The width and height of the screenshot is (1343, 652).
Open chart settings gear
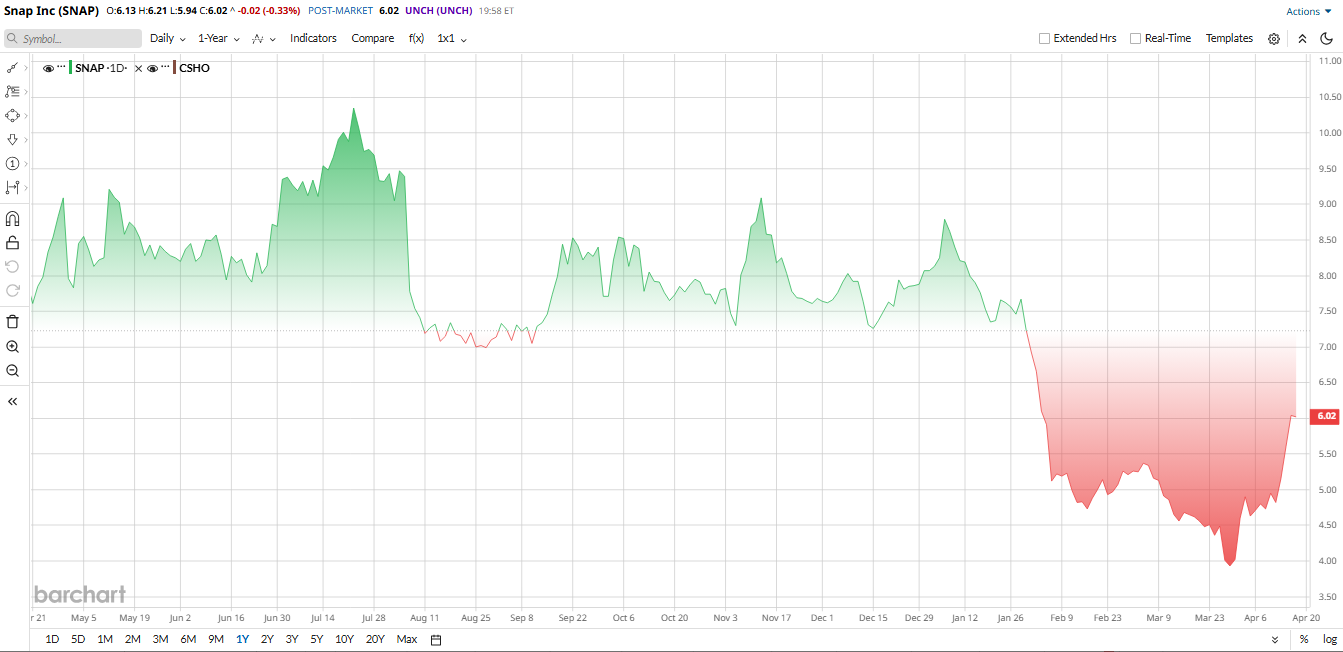1274,38
